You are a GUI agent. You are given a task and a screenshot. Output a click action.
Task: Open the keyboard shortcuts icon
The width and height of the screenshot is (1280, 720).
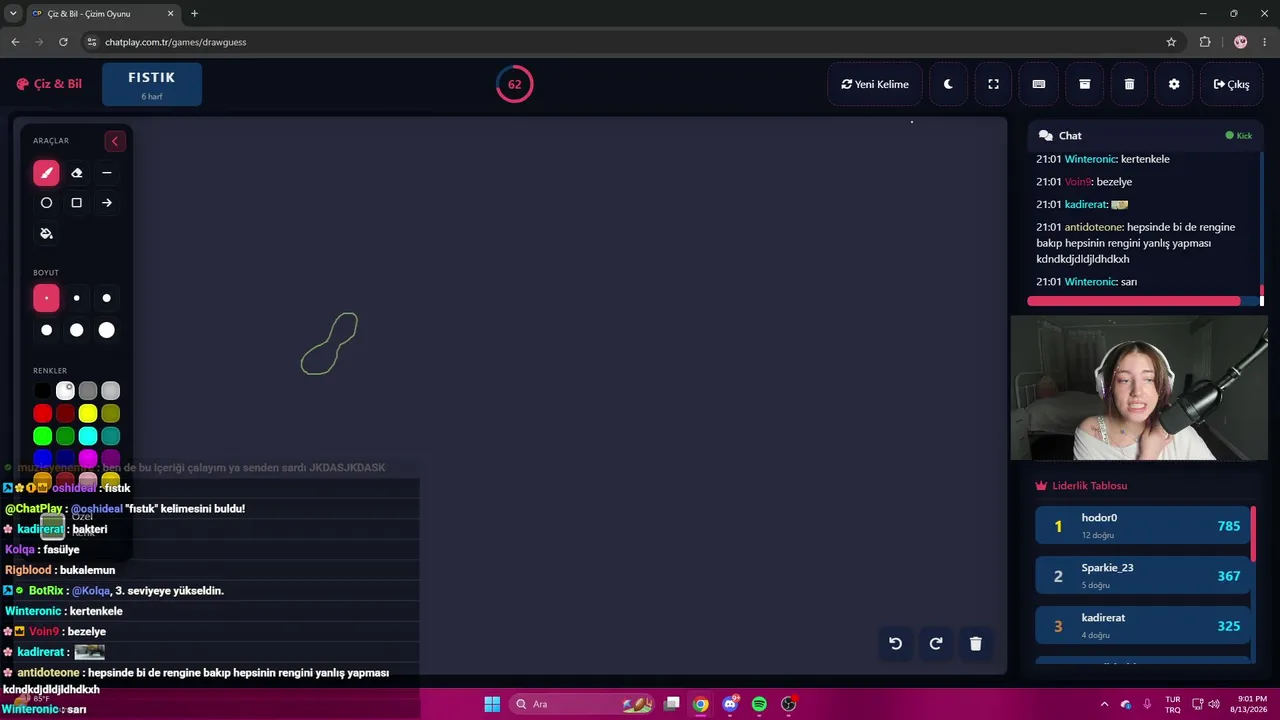(x=1039, y=84)
